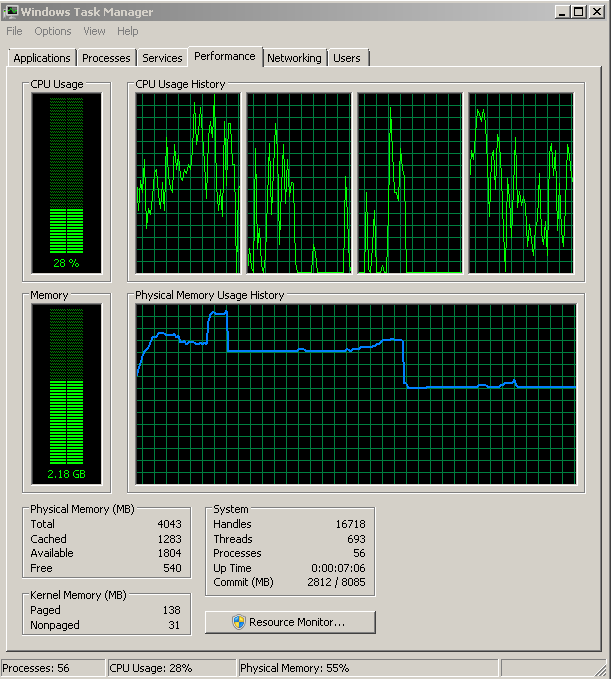Click the Physical Memory Usage History graph
Viewport: 611px width, 679px height.
[x=356, y=394]
